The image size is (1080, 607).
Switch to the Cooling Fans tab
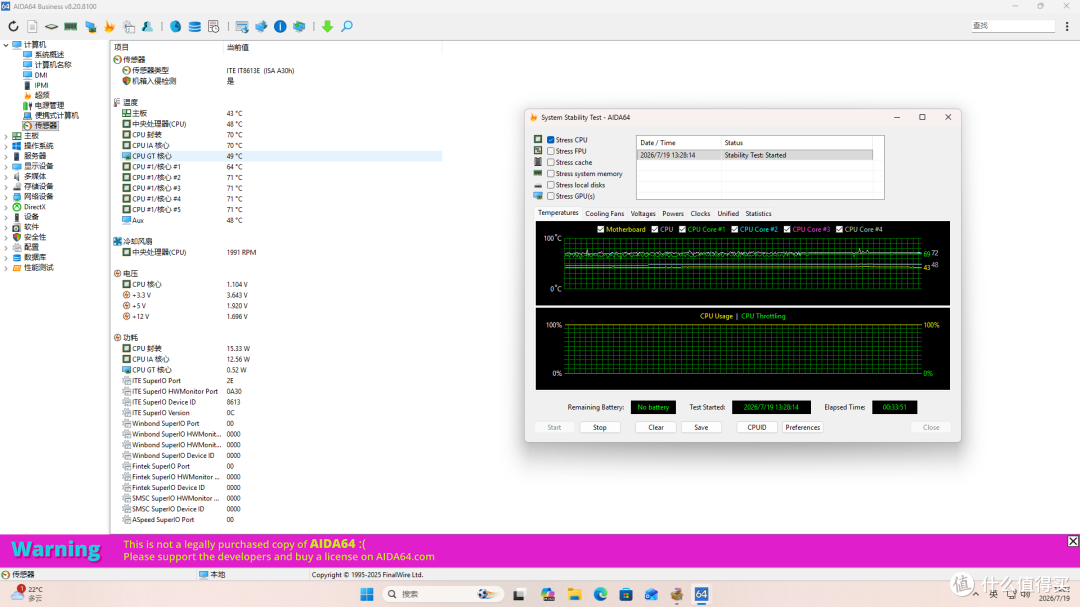click(604, 214)
